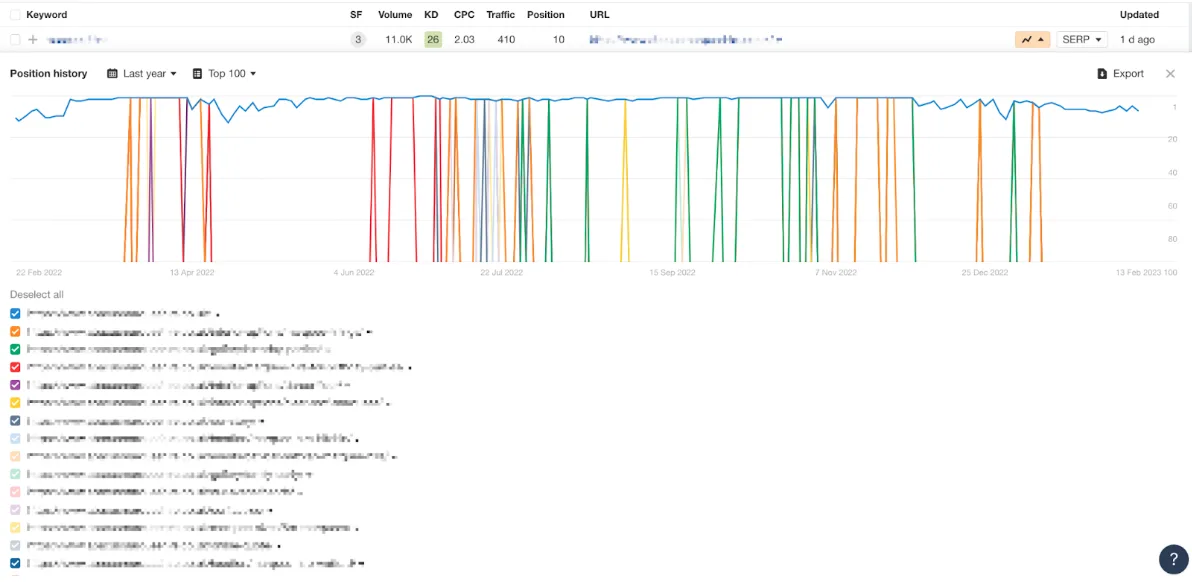
Task: Enable the unchecked pale green URL checkbox
Action: (15, 474)
